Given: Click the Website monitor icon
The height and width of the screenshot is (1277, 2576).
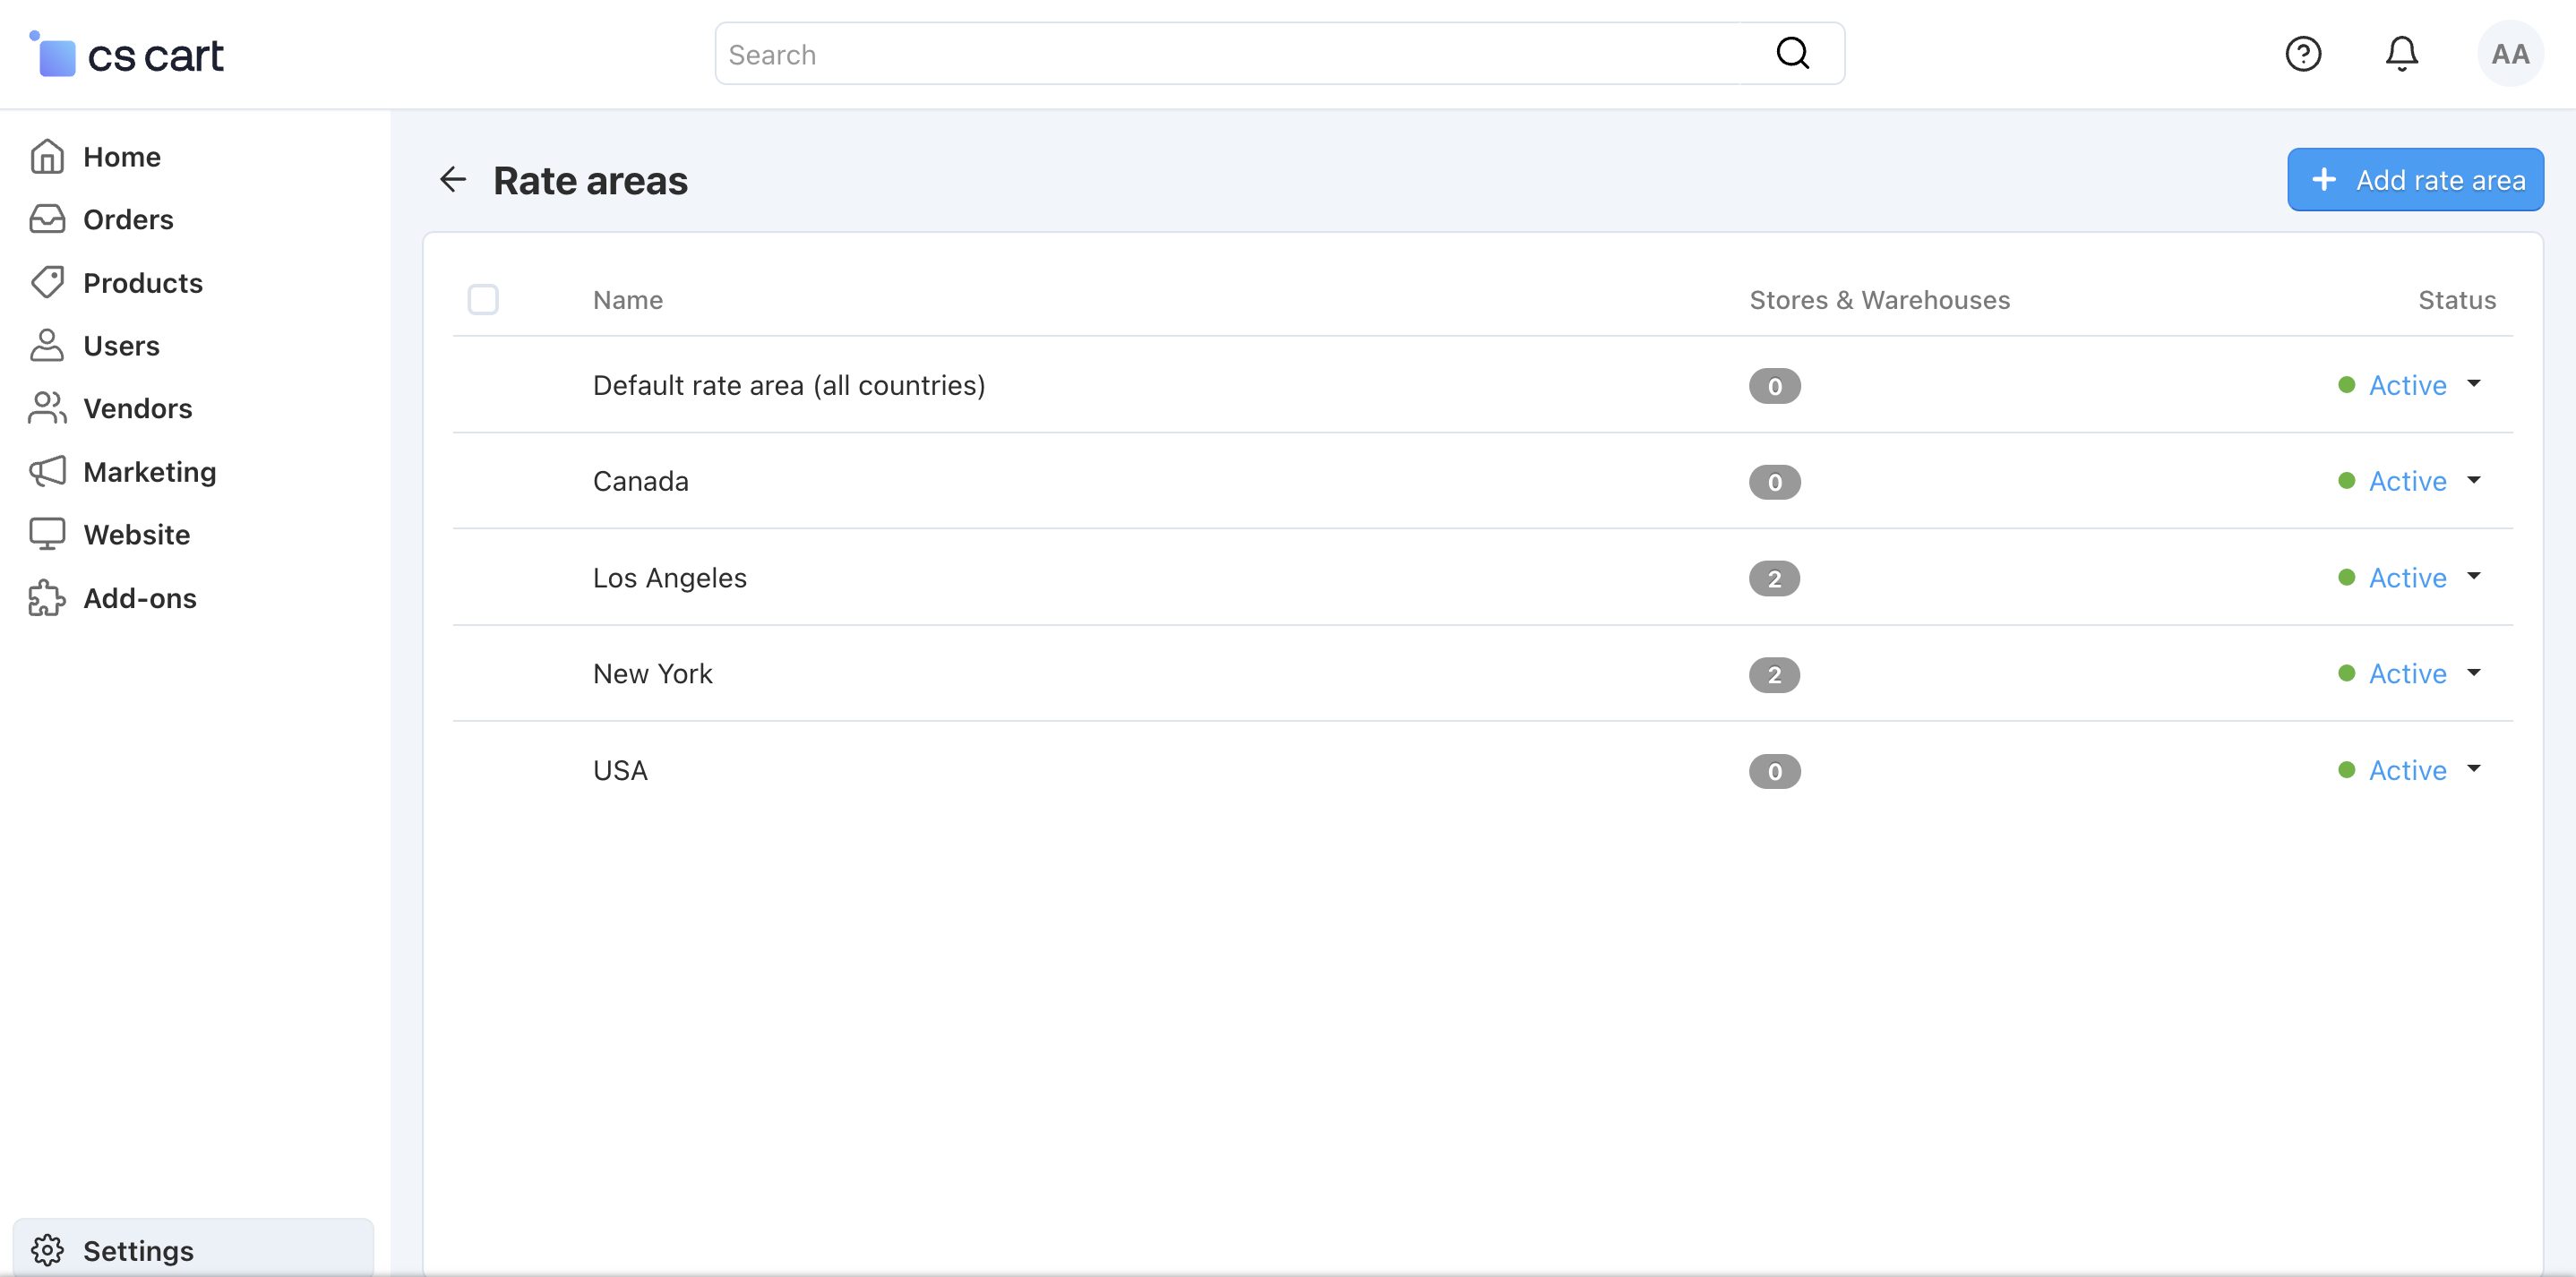Looking at the screenshot, I should pyautogui.click(x=47, y=534).
